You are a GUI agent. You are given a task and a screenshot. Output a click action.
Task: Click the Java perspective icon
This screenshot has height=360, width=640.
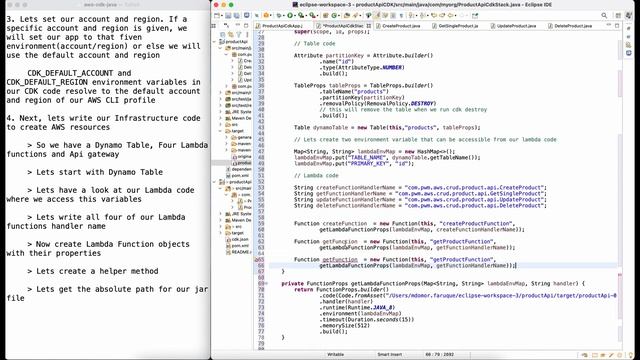(629, 16)
